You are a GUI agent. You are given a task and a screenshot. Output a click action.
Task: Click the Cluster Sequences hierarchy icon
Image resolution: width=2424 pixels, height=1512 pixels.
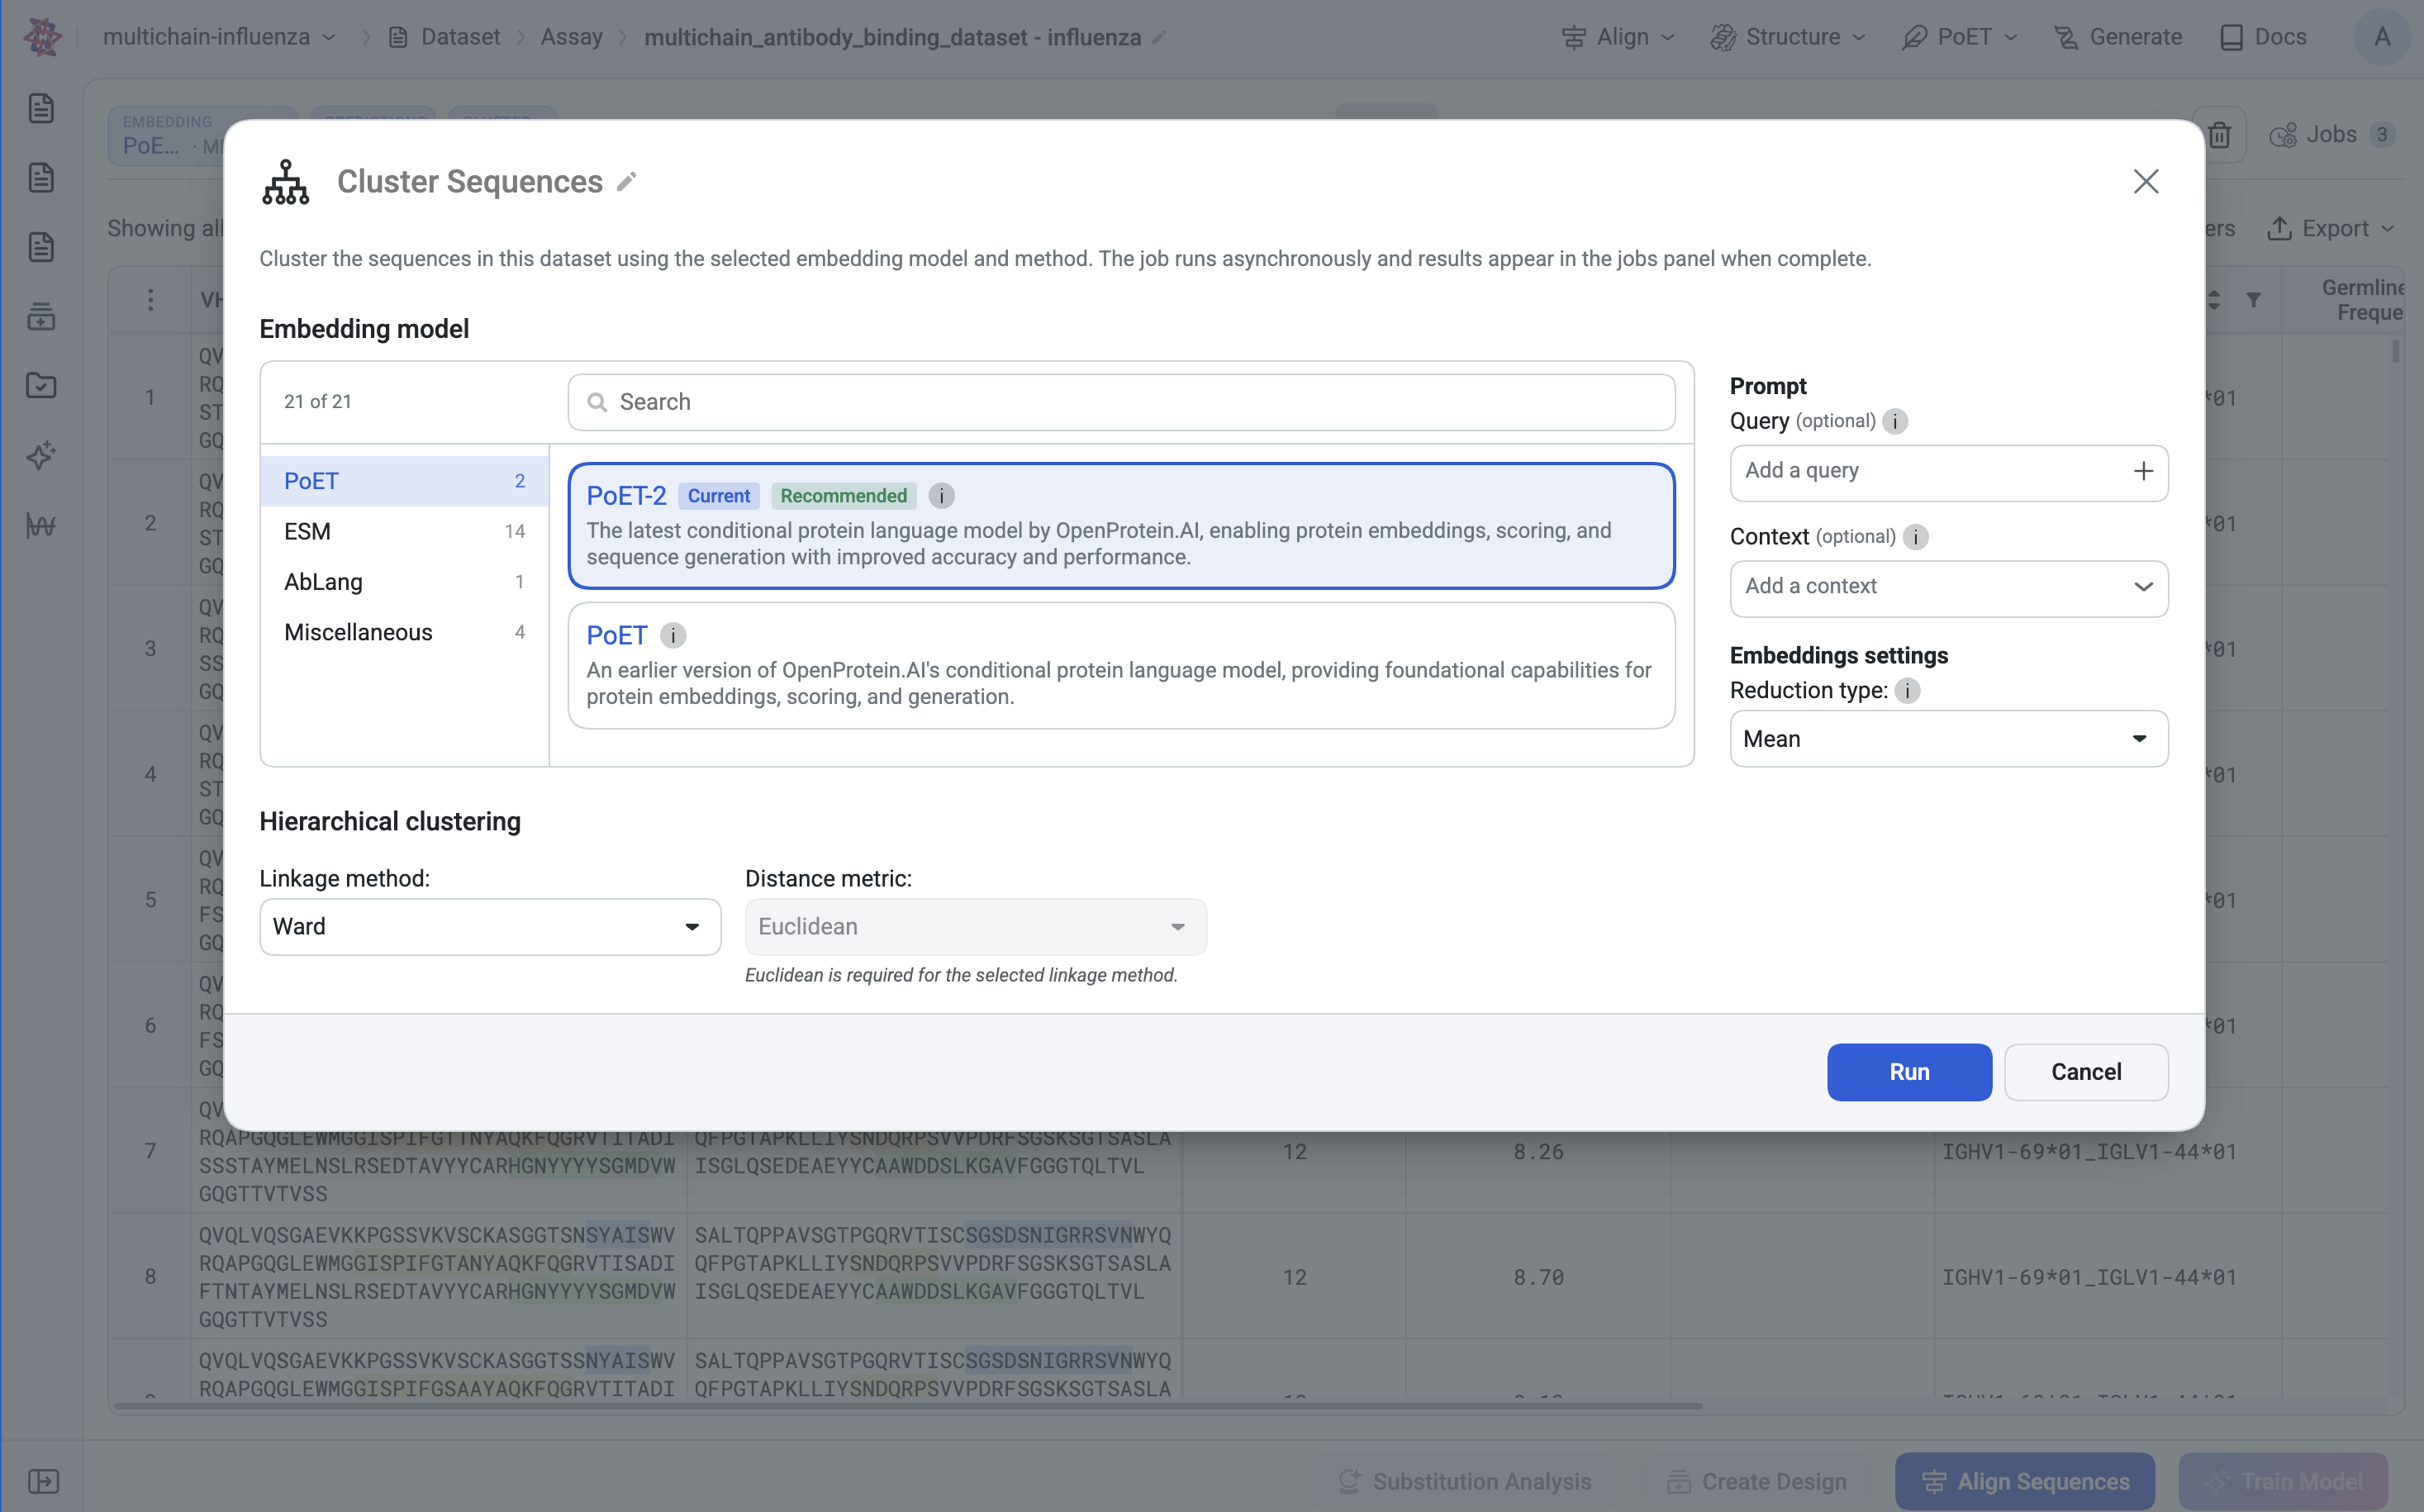point(286,182)
